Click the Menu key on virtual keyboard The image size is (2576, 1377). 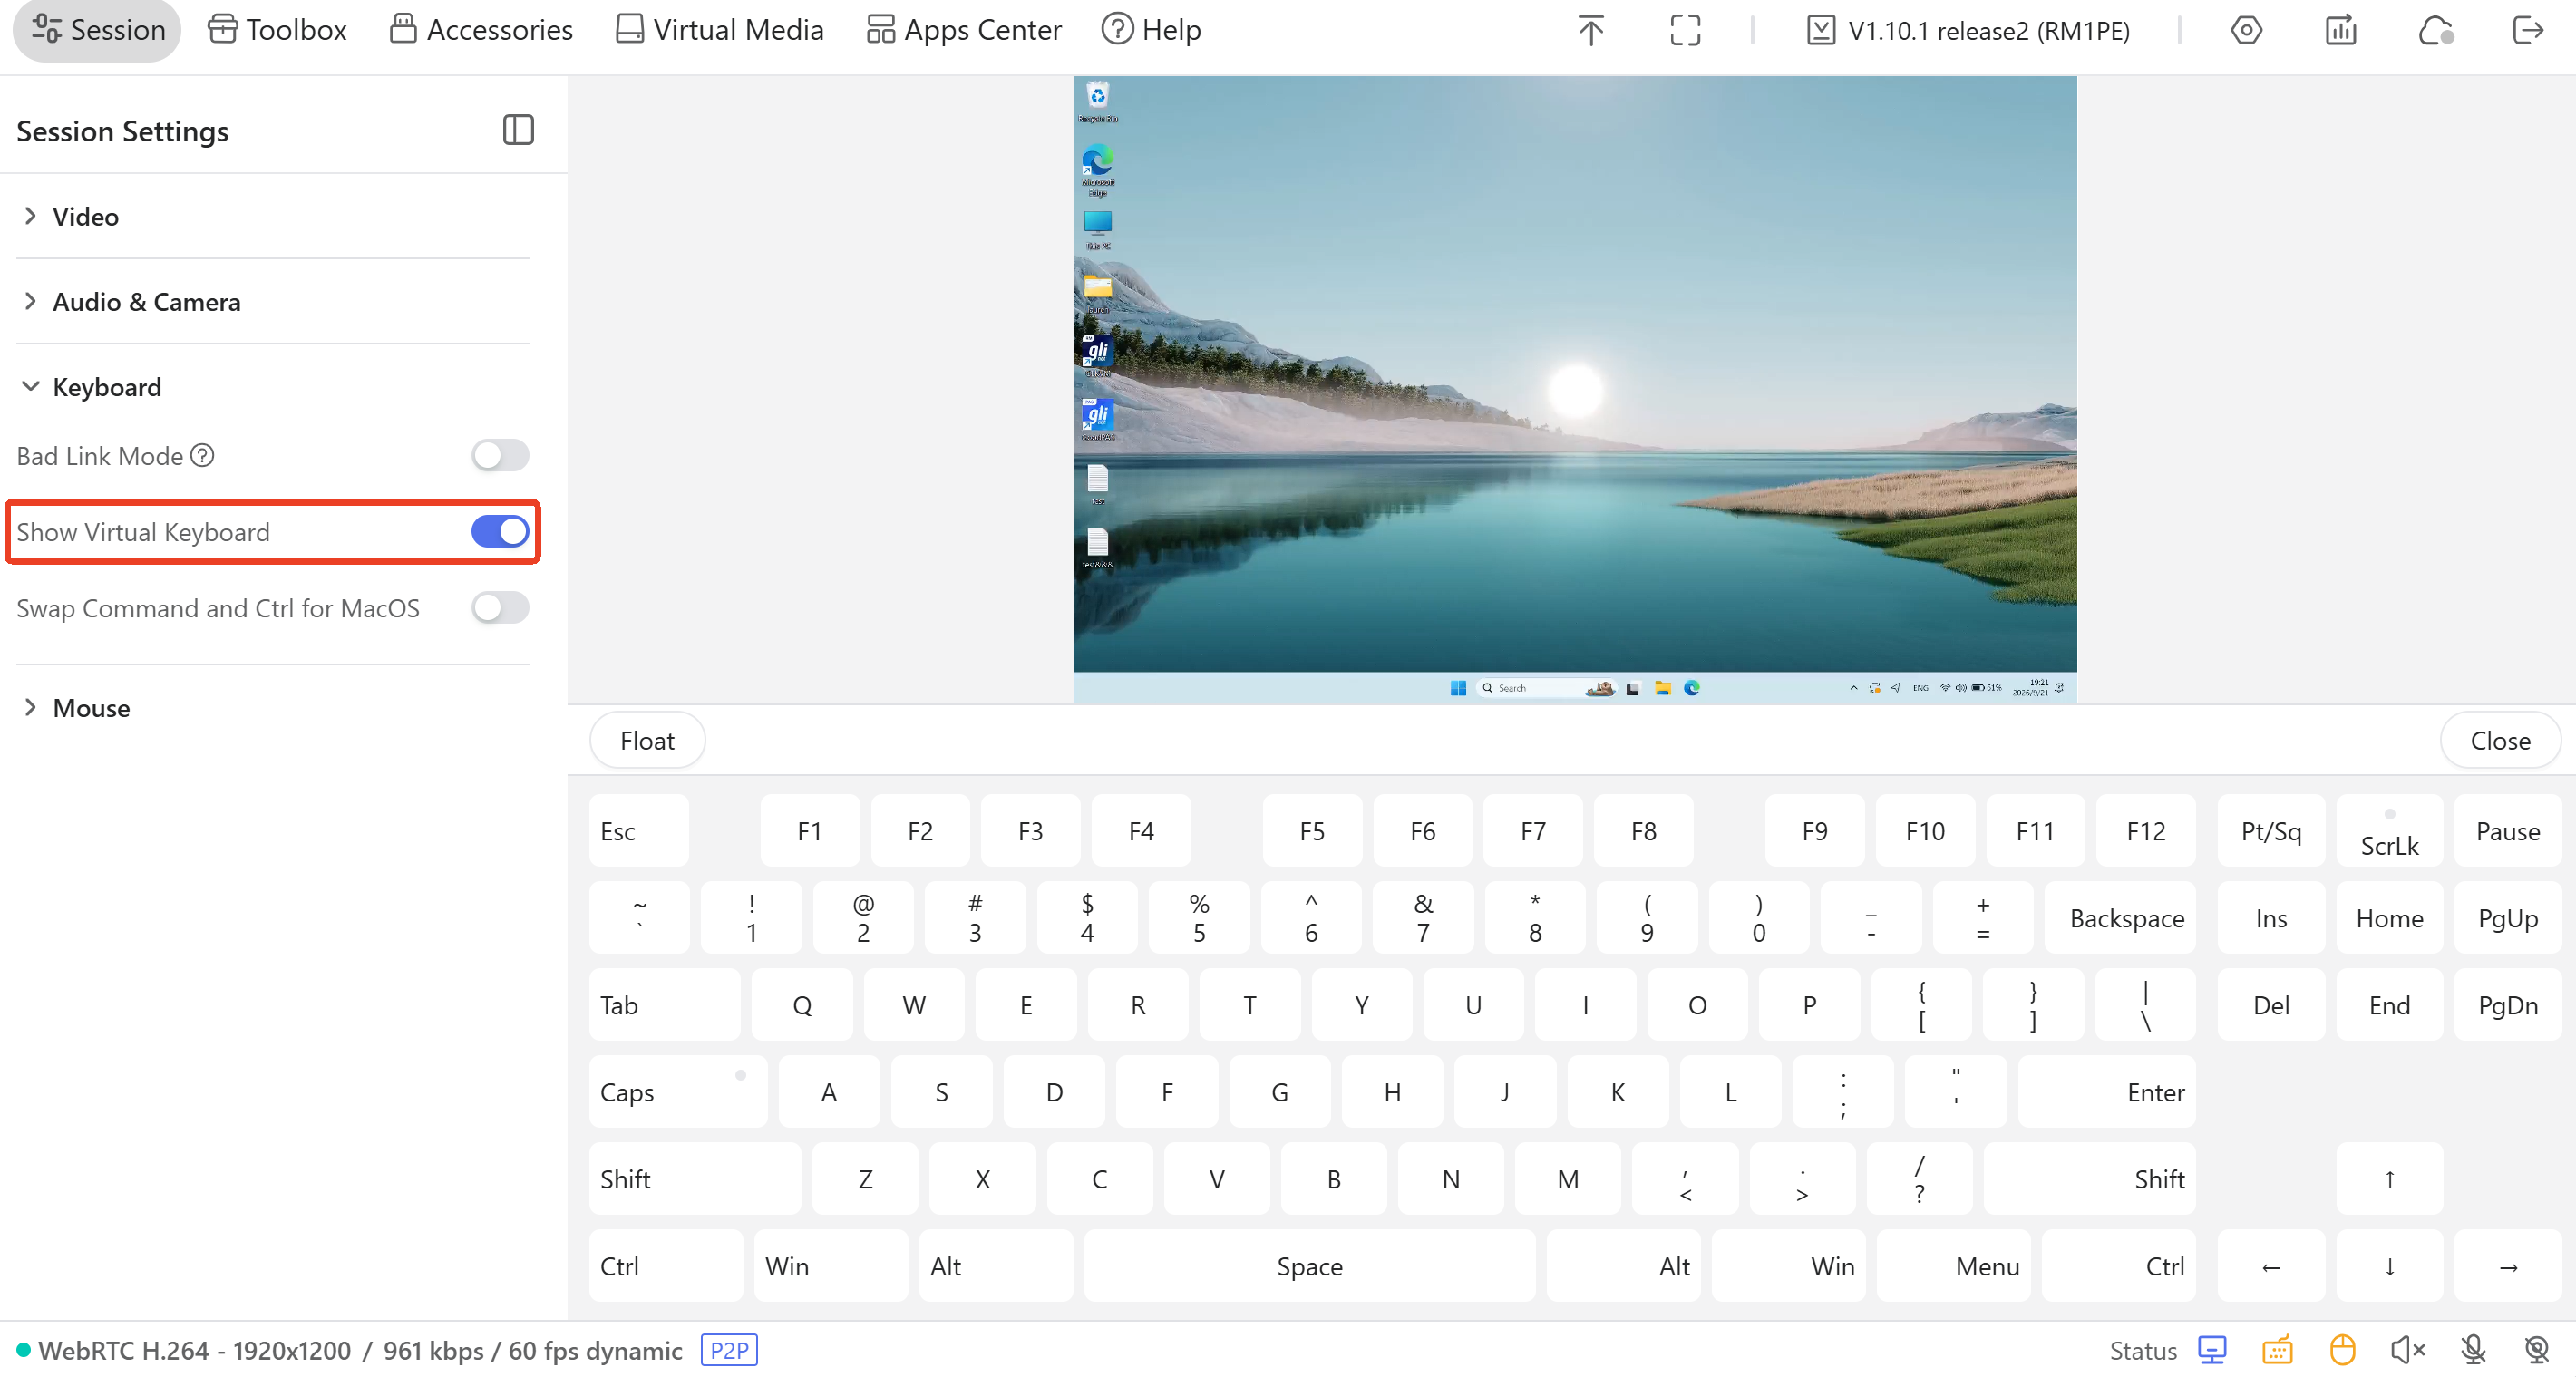[x=1953, y=1266]
